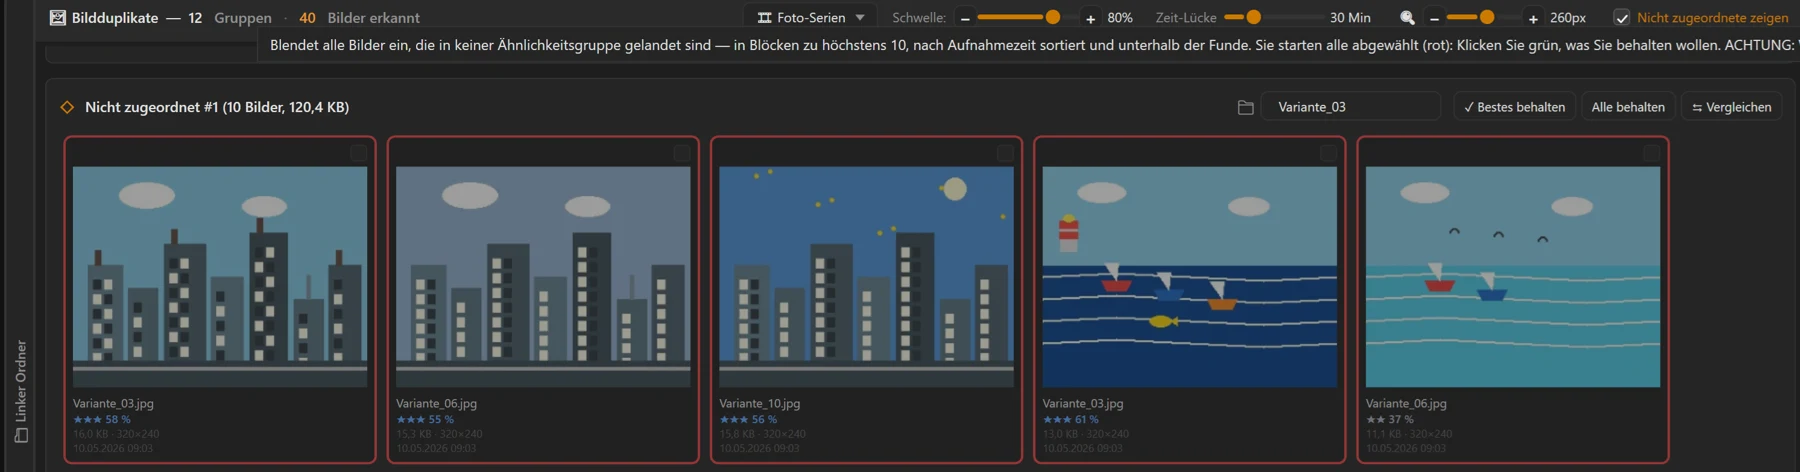Click the 12 Gruppen count text
This screenshot has height=472, width=1800.
pos(229,18)
